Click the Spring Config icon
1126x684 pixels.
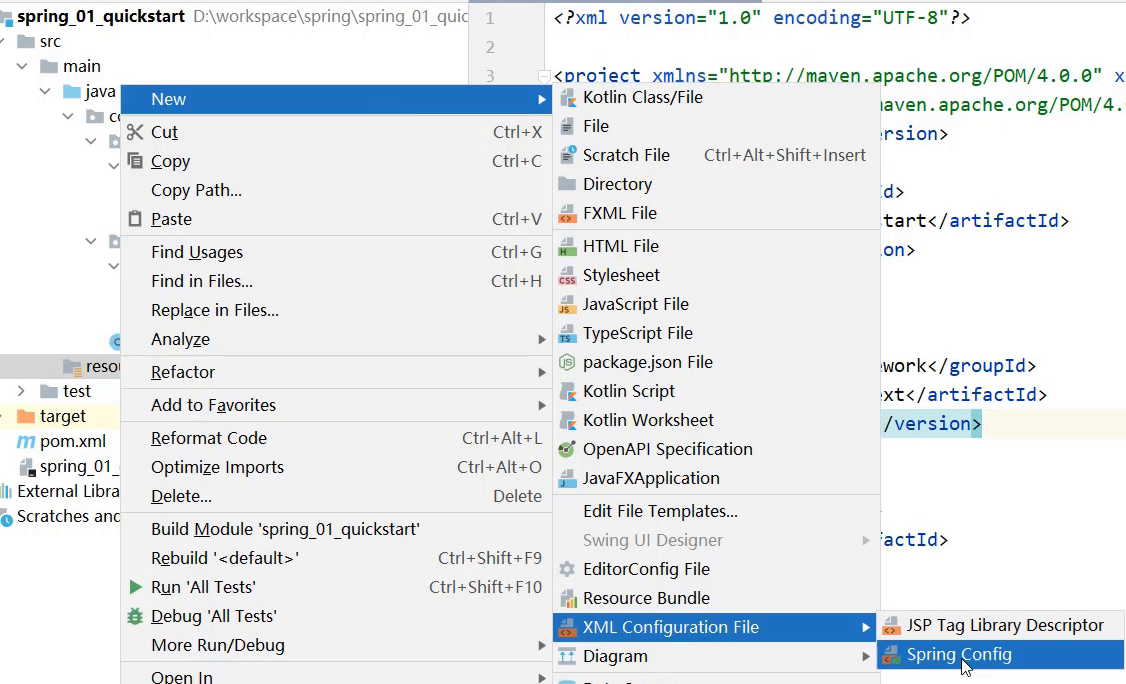[x=890, y=655]
